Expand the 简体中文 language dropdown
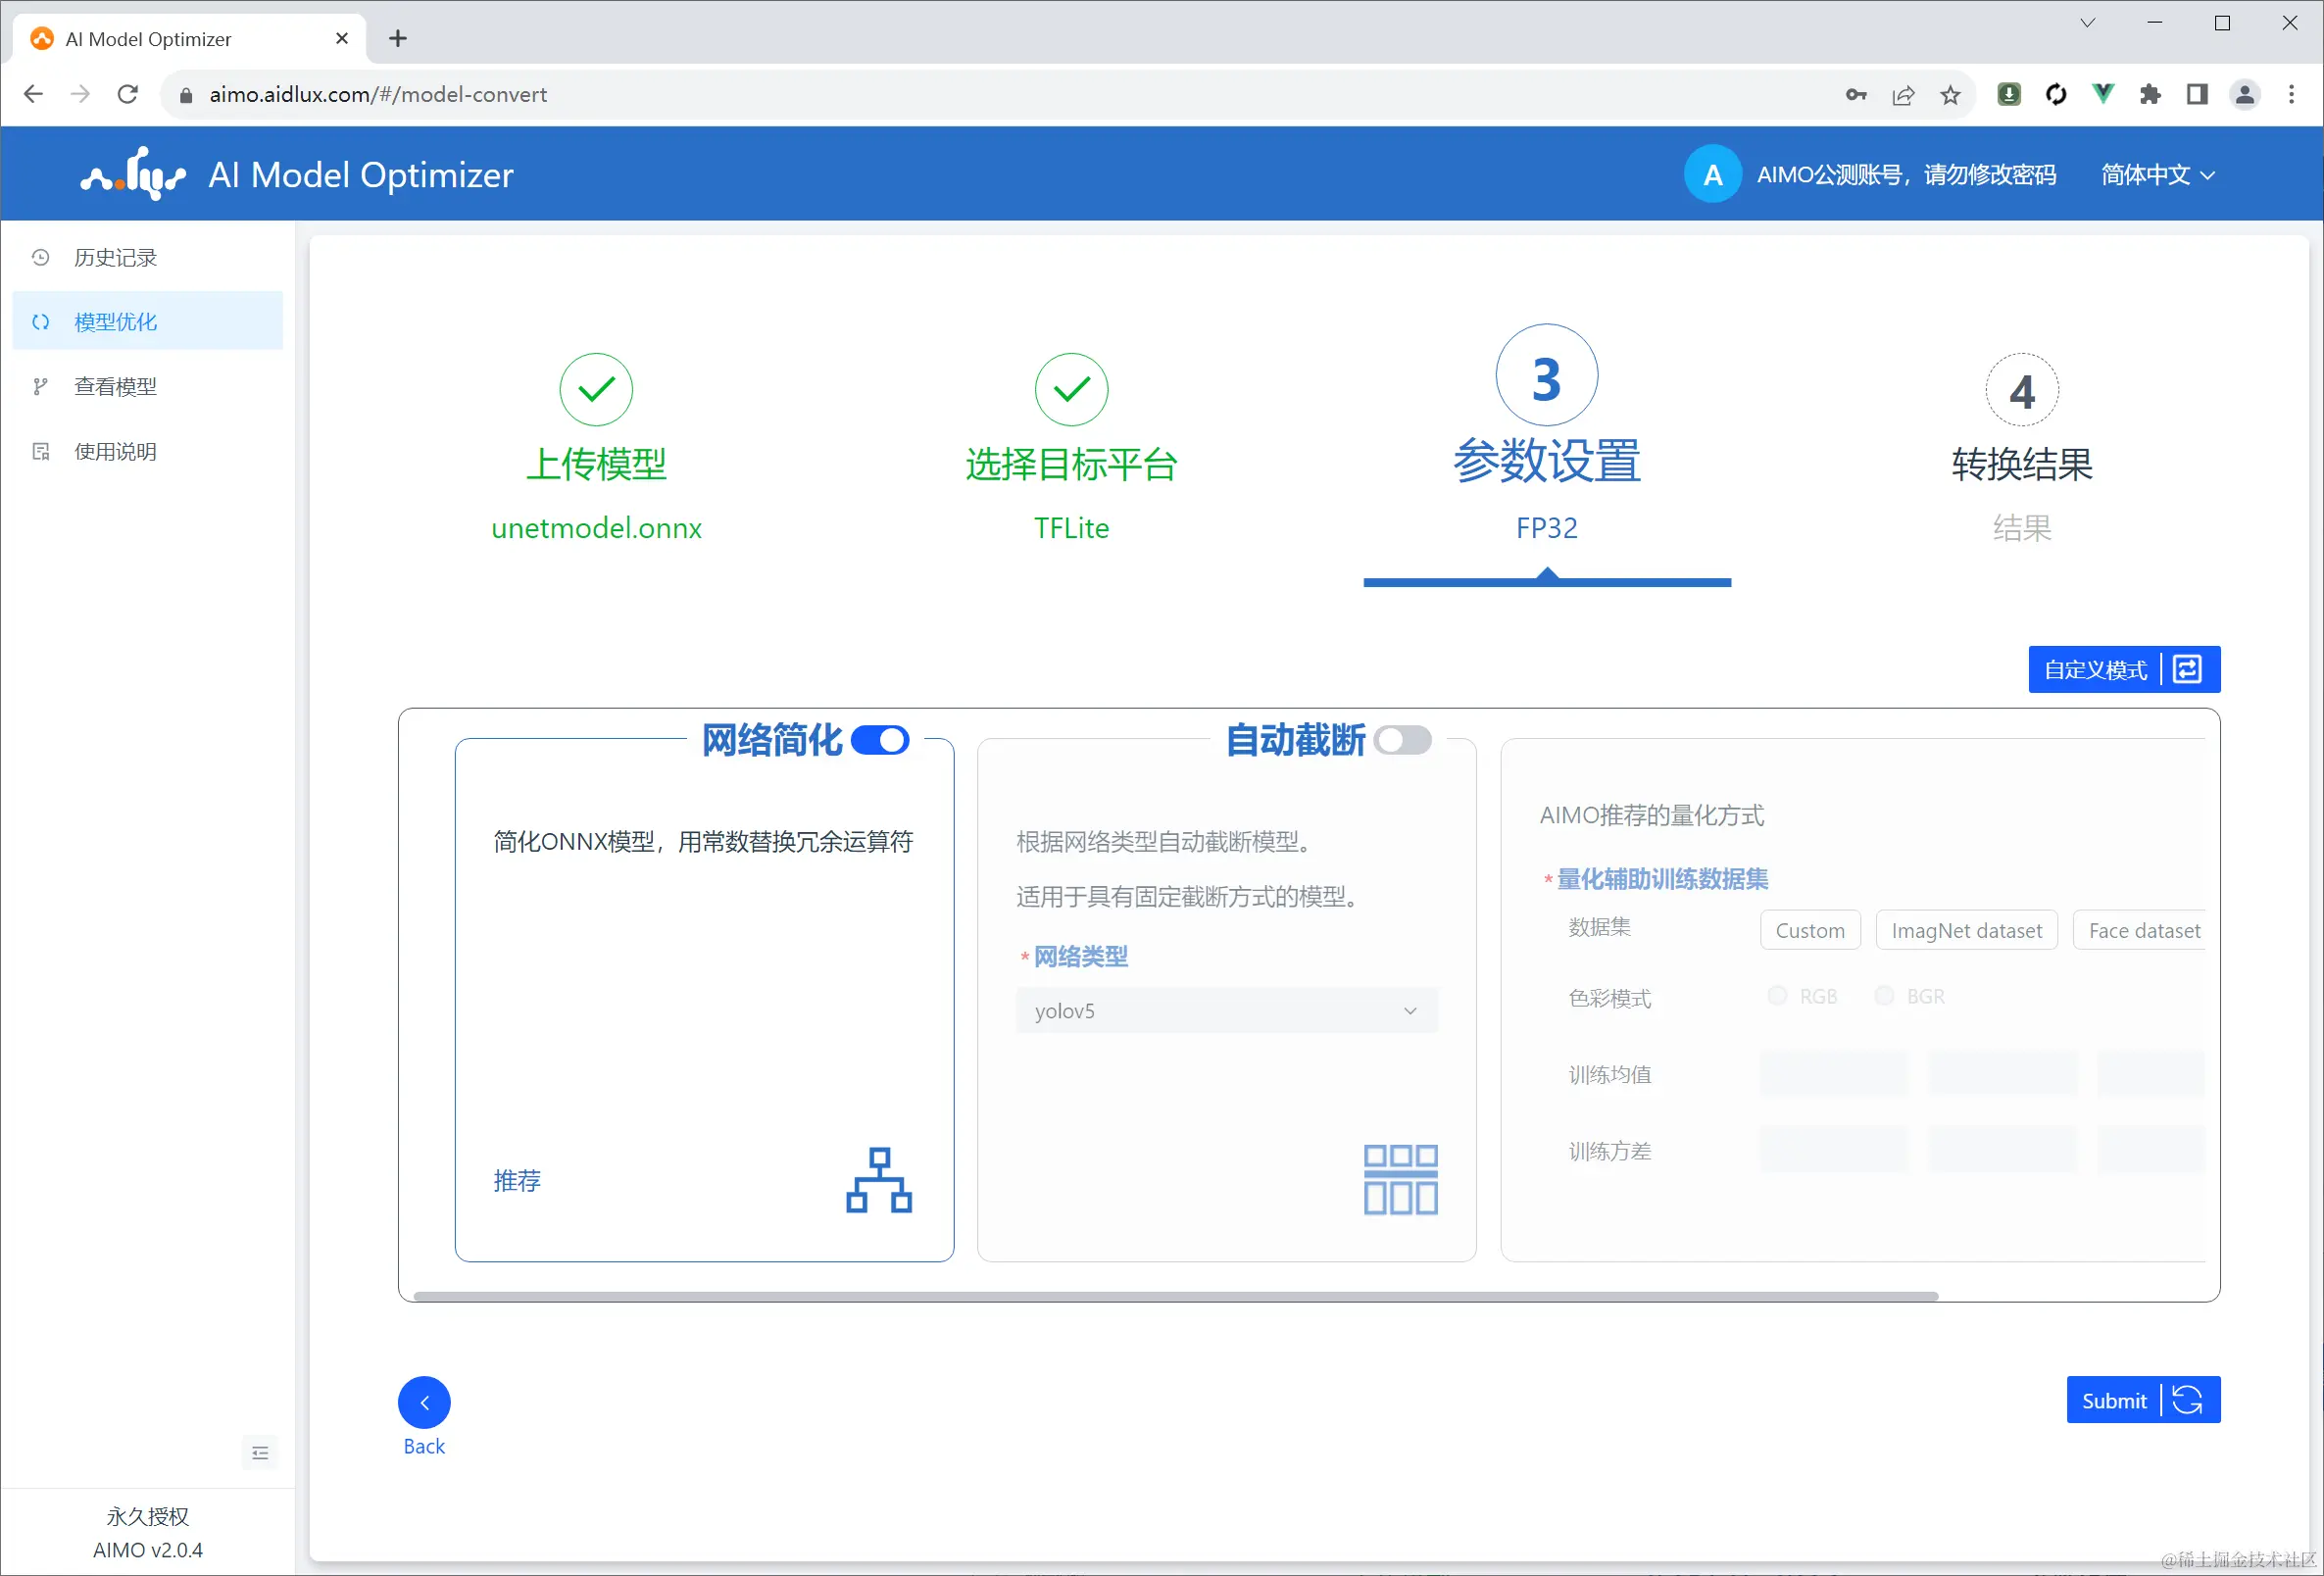2324x1576 pixels. 2157,175
